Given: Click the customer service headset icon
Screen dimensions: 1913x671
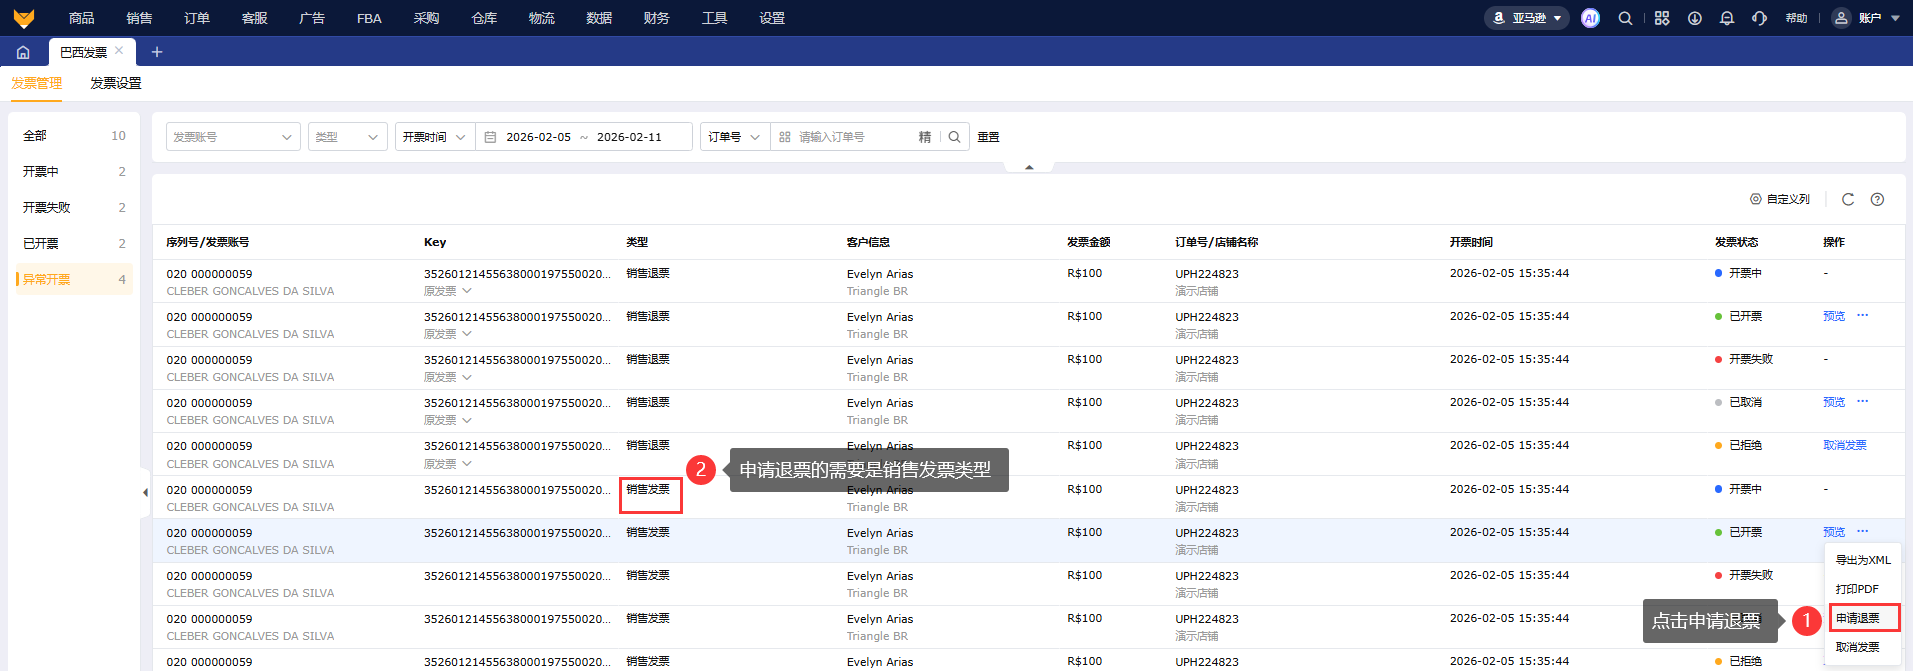Looking at the screenshot, I should [1760, 18].
